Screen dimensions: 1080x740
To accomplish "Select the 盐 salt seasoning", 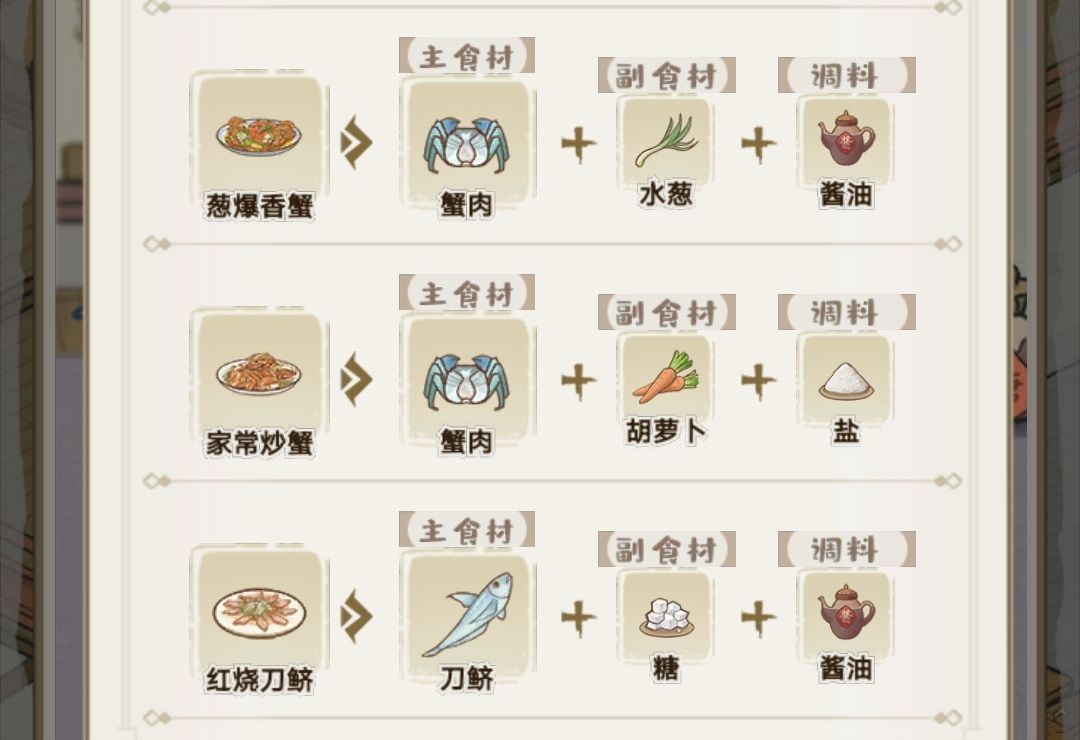I will 846,381.
